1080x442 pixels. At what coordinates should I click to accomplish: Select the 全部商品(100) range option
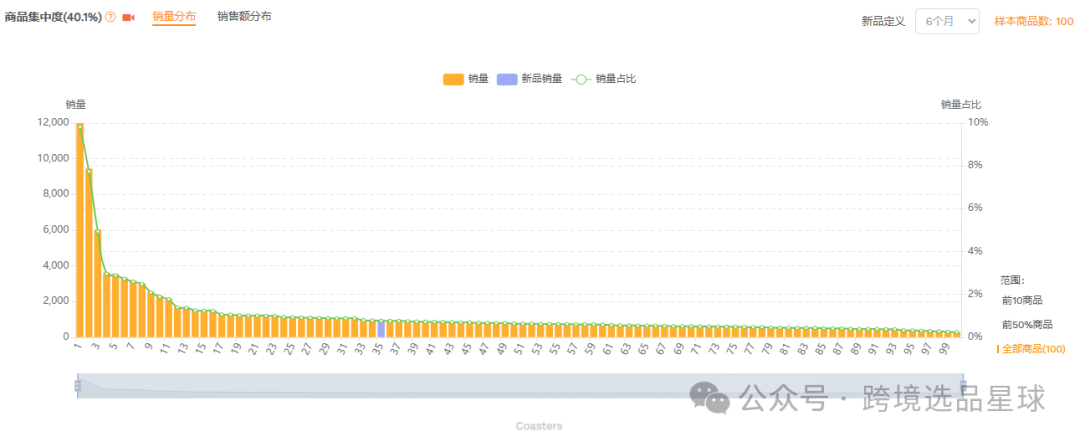1033,349
